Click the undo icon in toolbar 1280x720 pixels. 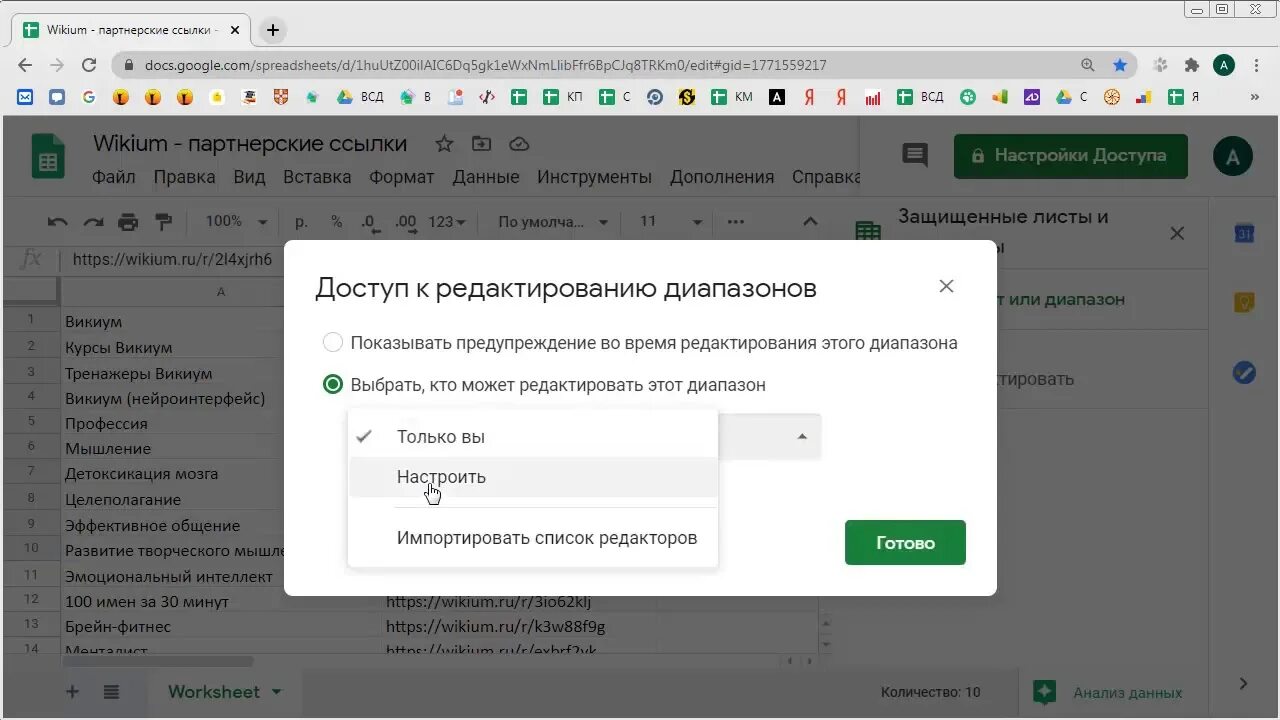tap(58, 222)
